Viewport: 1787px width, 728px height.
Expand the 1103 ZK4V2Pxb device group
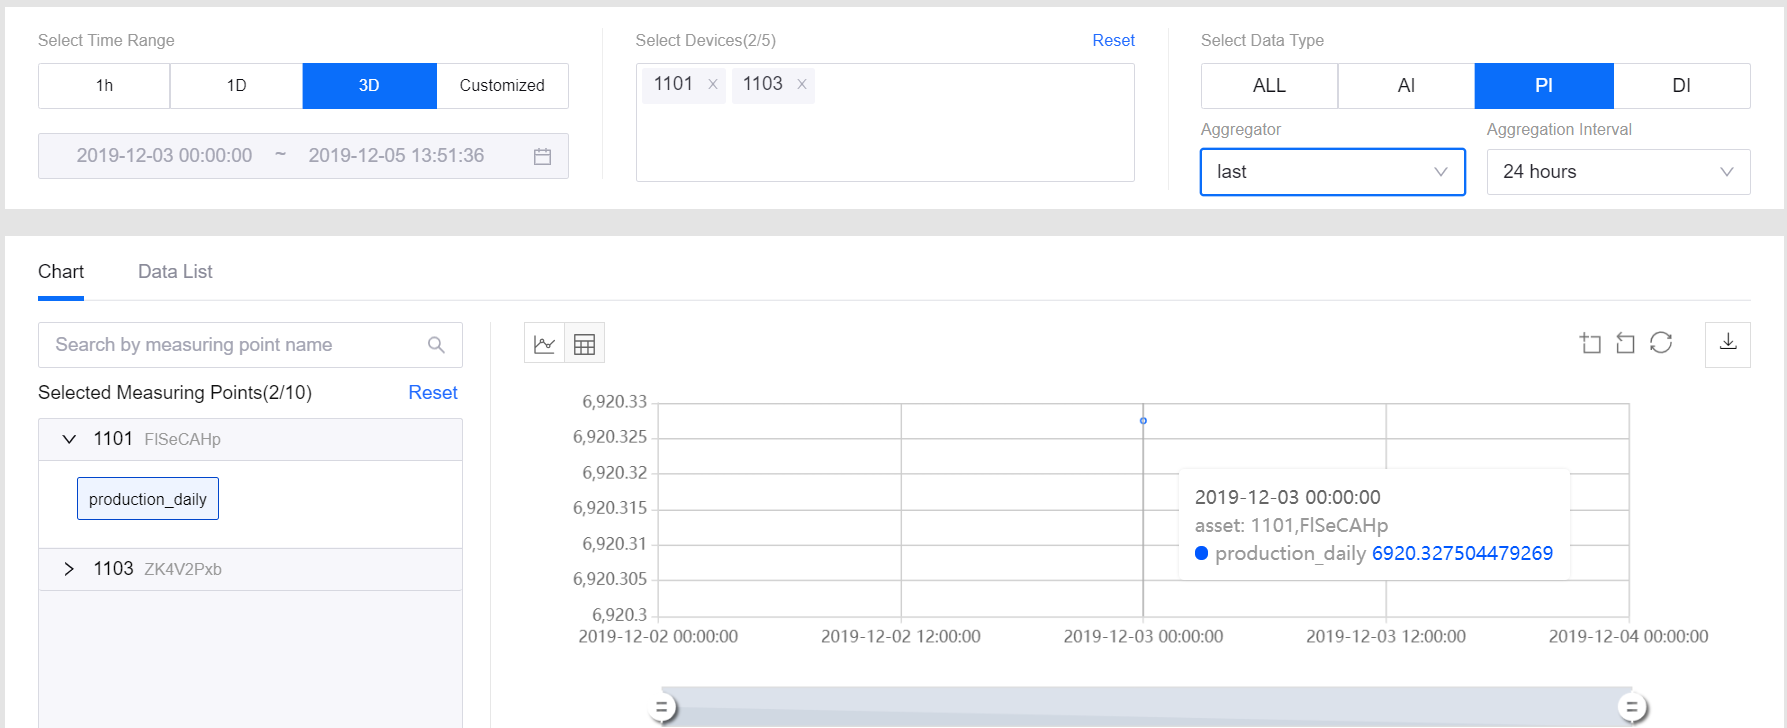tap(69, 569)
